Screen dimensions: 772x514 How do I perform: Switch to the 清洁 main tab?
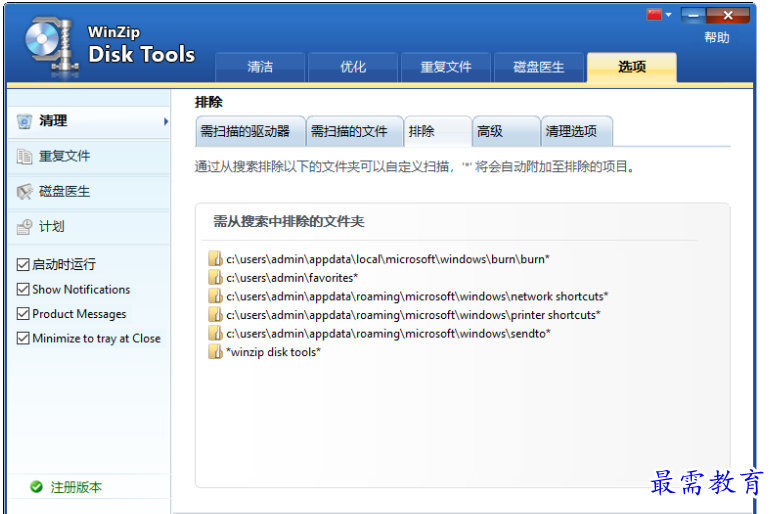(x=260, y=67)
